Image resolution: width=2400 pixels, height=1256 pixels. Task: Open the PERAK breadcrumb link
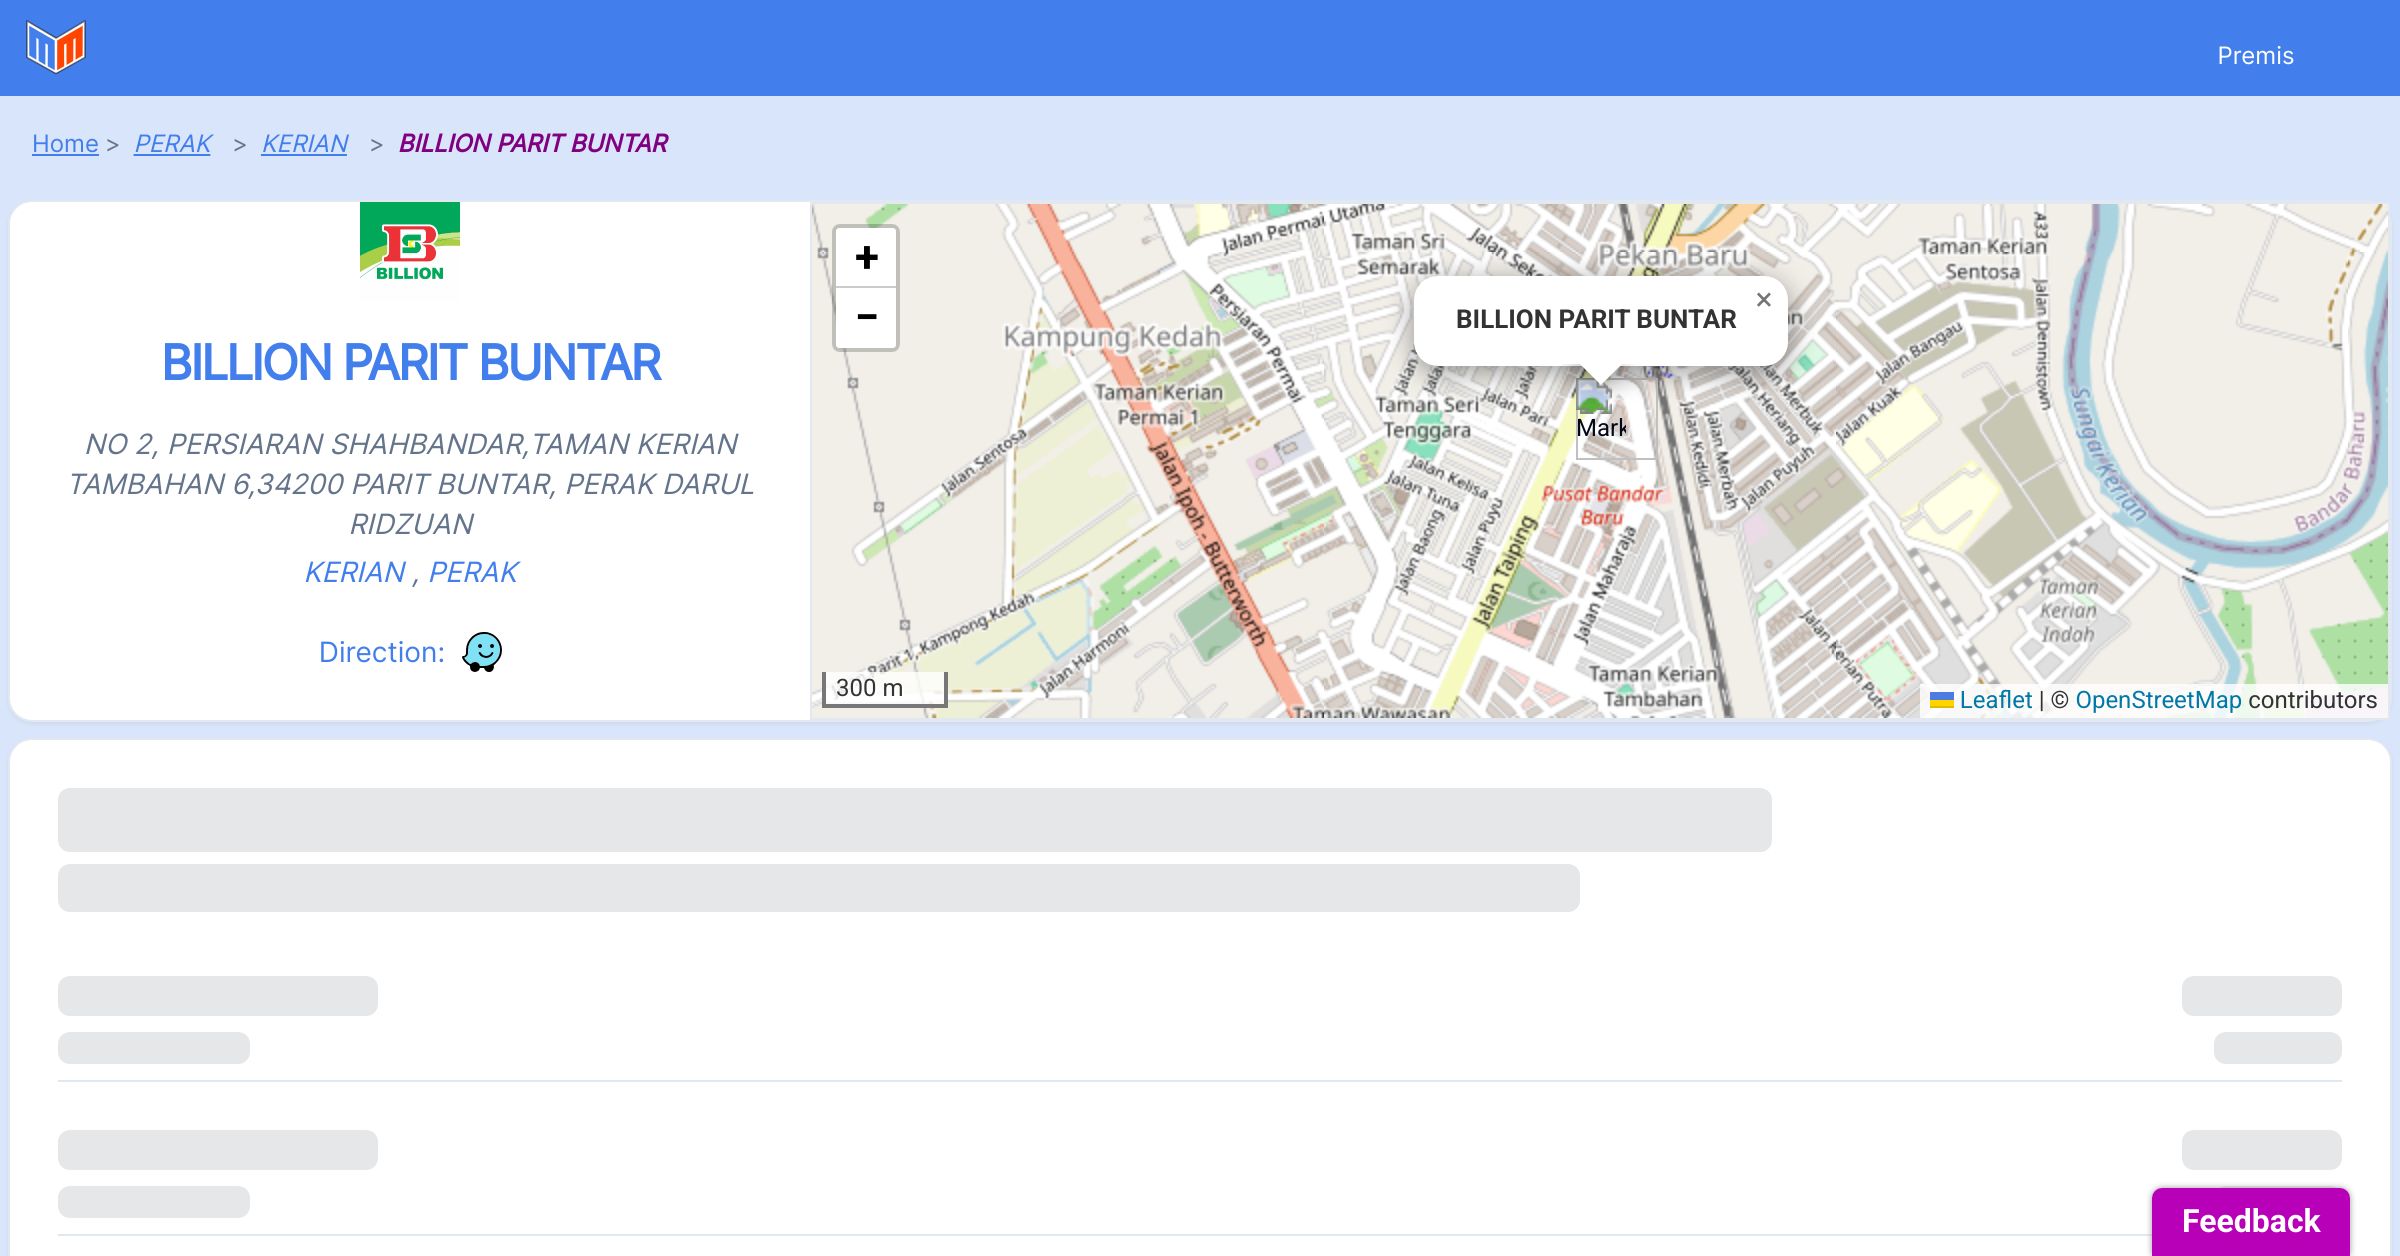click(x=172, y=144)
